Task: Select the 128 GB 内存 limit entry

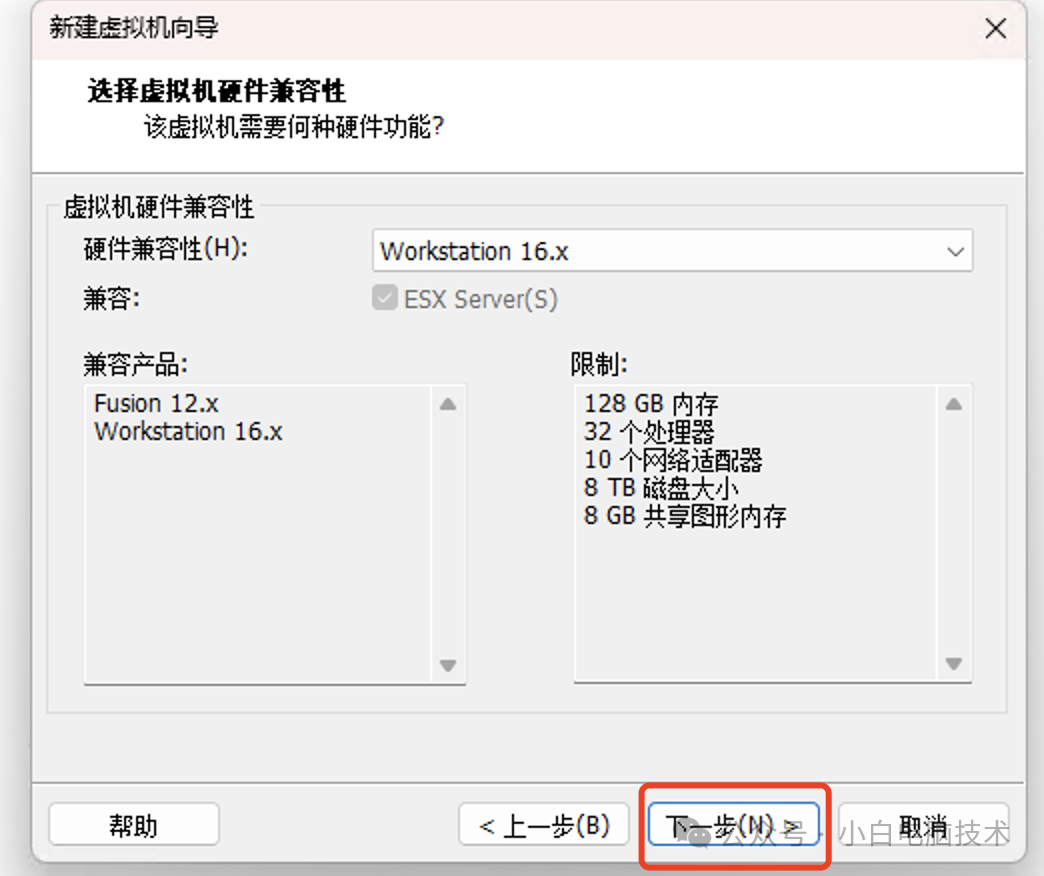Action: 650,403
